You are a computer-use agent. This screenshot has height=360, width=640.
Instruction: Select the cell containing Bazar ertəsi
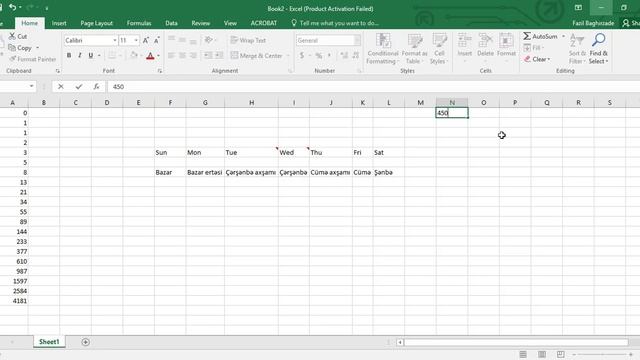coord(205,172)
